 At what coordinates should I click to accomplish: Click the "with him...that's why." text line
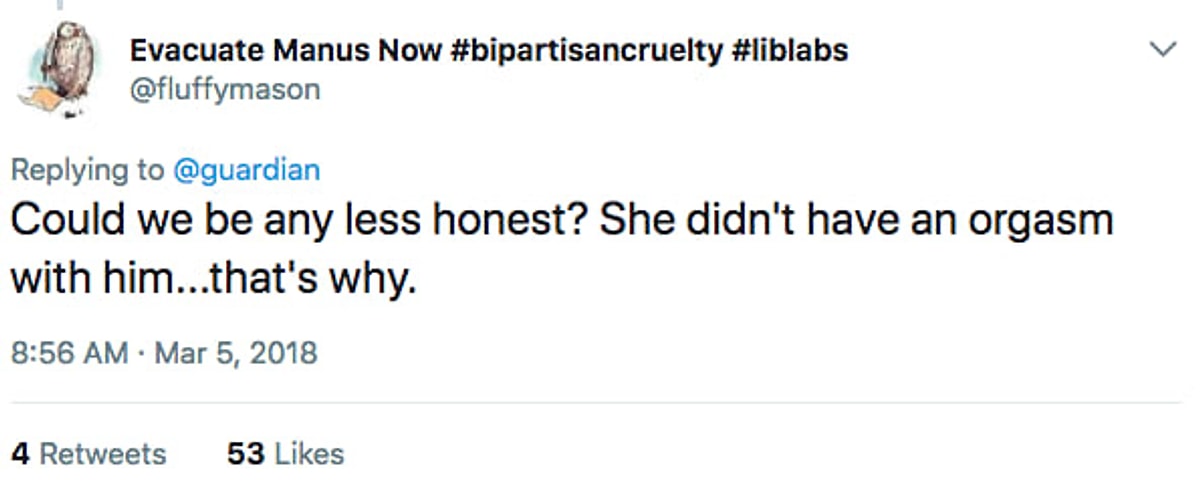tap(212, 279)
